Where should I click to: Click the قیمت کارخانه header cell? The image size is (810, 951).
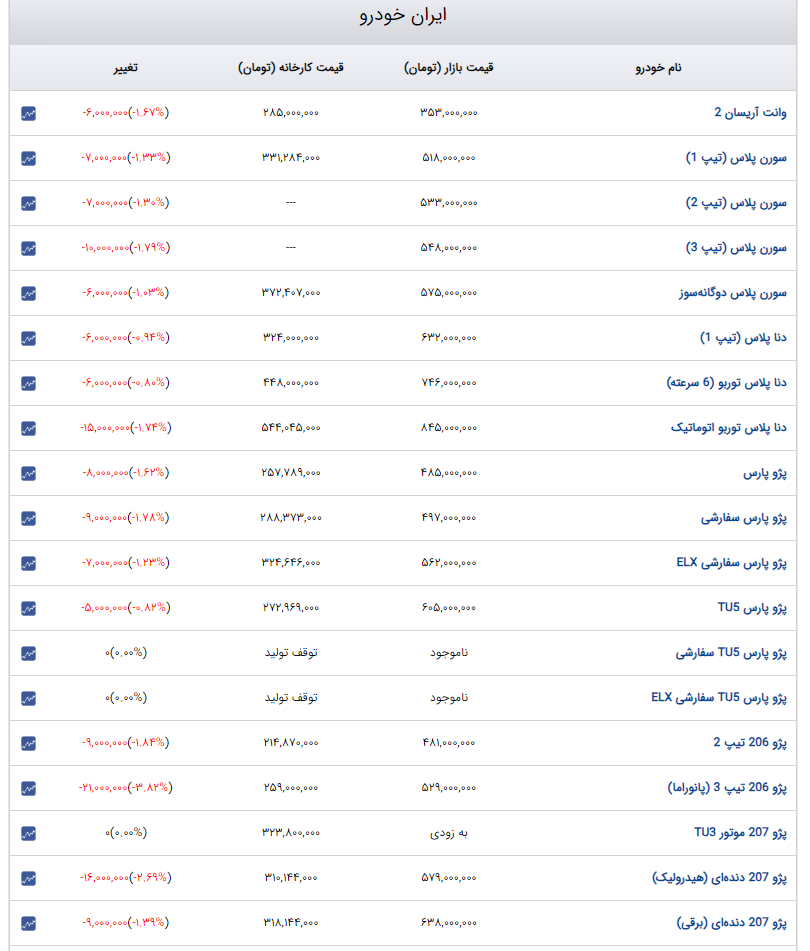[290, 67]
